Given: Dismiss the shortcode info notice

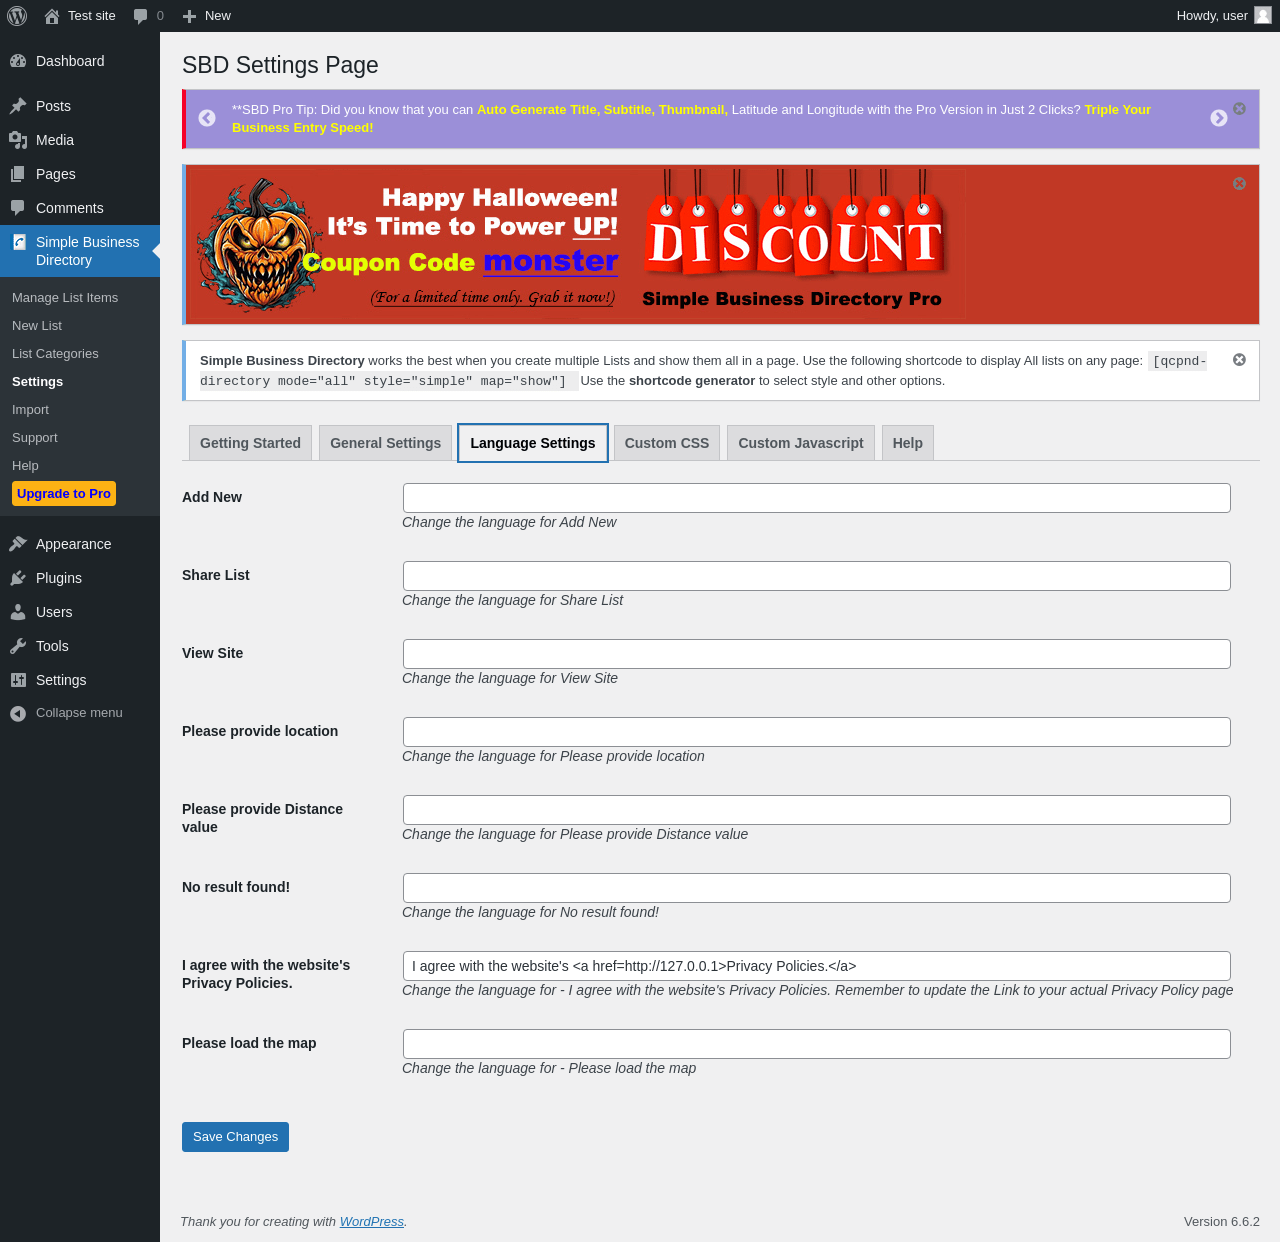Looking at the screenshot, I should click(1239, 359).
